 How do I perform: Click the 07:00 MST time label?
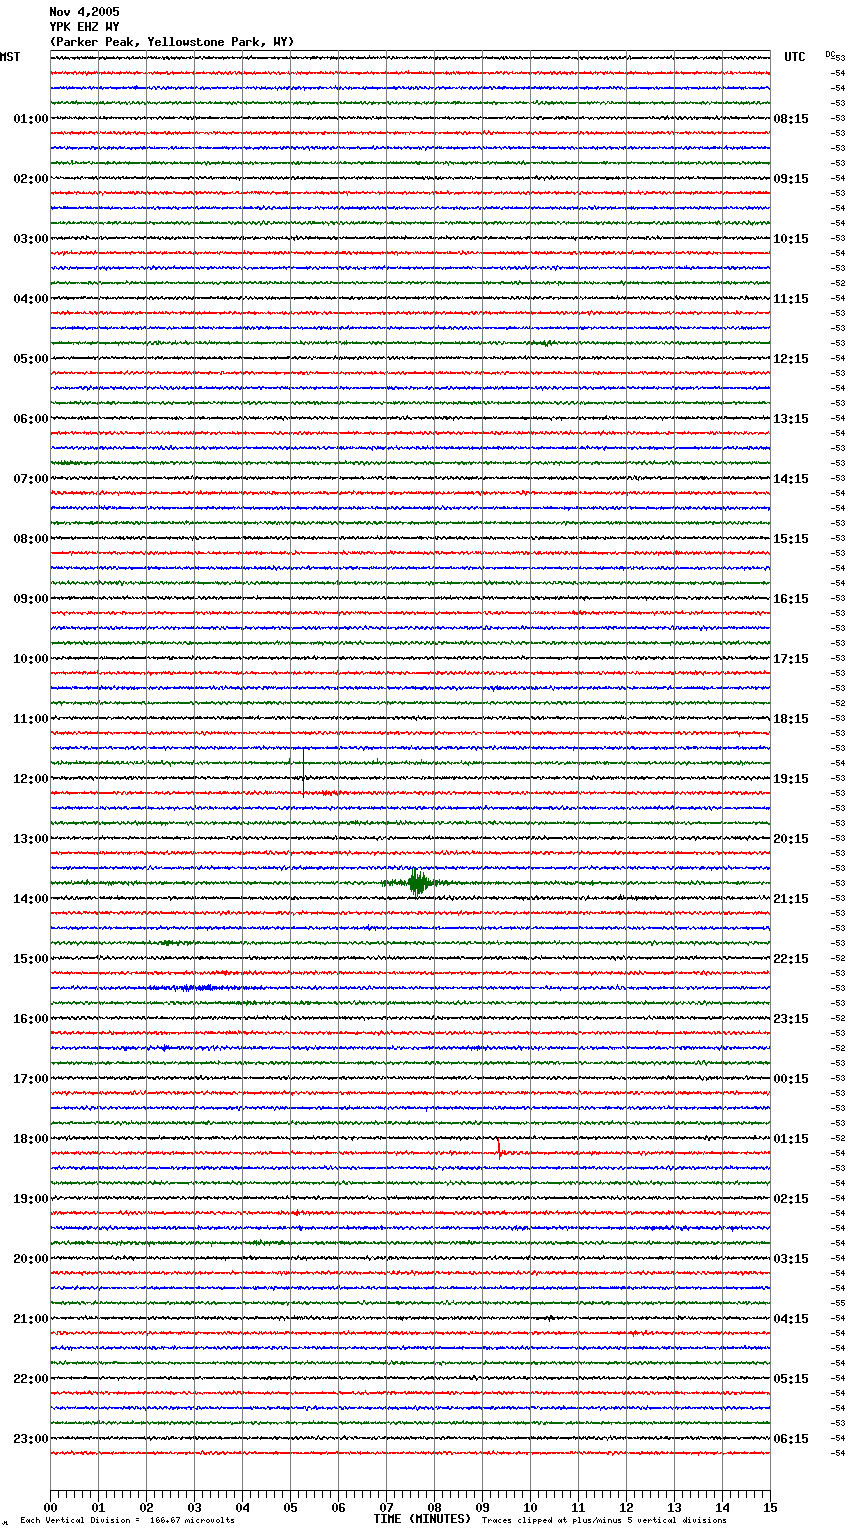31,479
